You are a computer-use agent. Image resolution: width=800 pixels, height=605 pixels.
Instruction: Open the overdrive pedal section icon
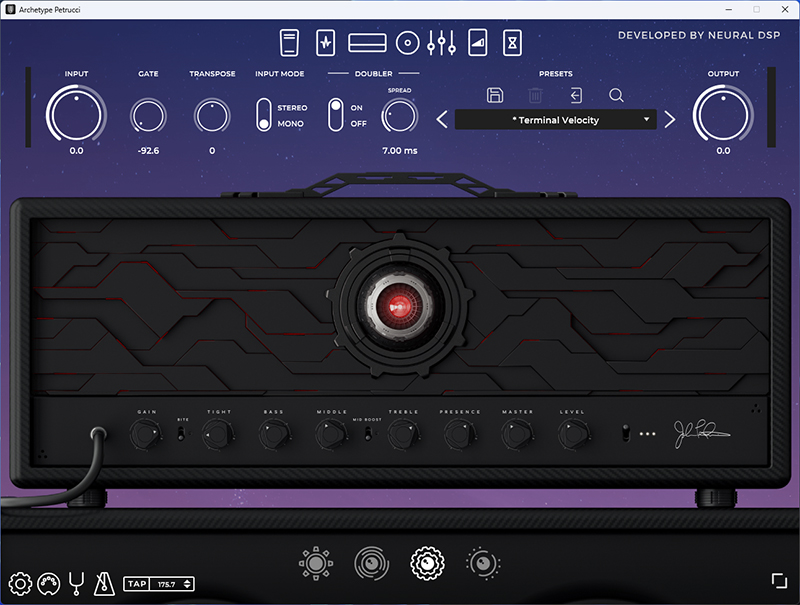coord(326,42)
